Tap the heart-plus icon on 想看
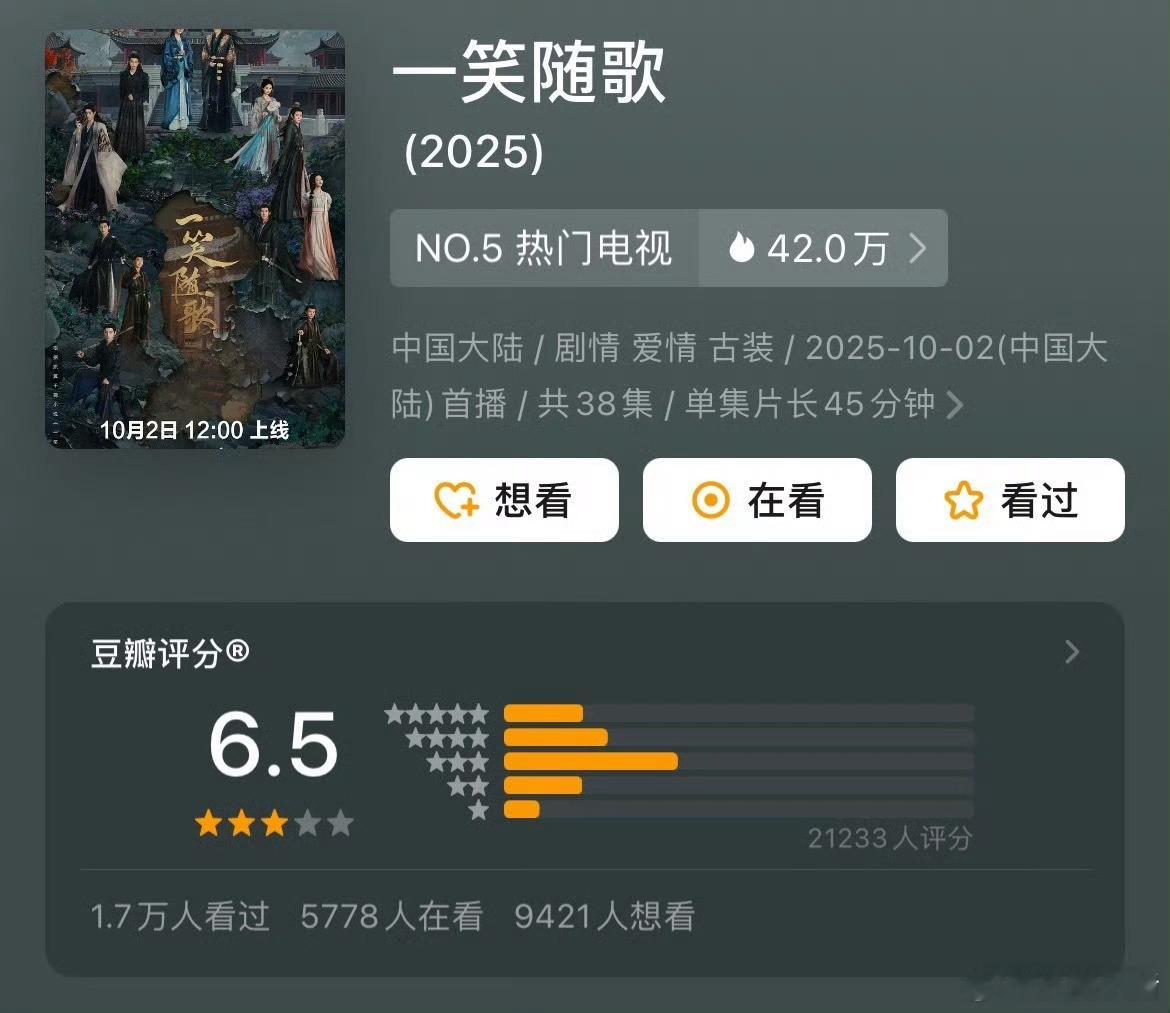The height and width of the screenshot is (1013, 1170). coord(456,500)
